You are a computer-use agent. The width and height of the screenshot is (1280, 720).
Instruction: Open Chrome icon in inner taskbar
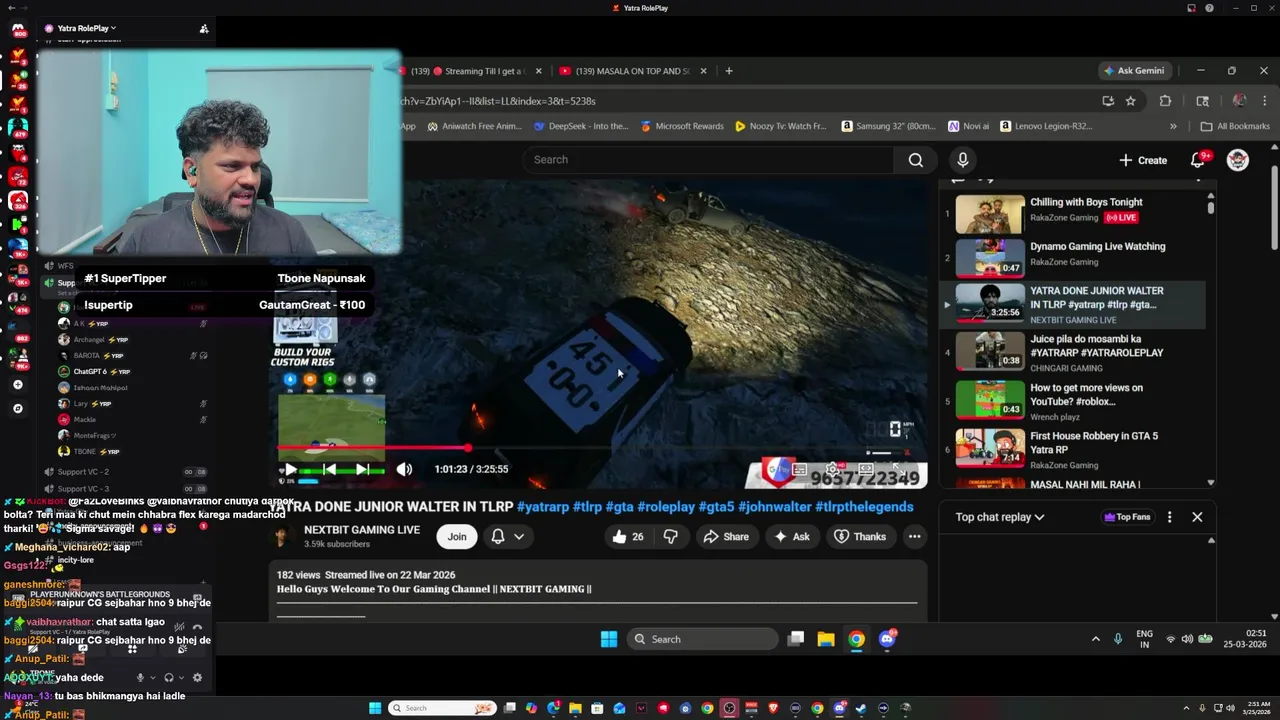point(857,639)
